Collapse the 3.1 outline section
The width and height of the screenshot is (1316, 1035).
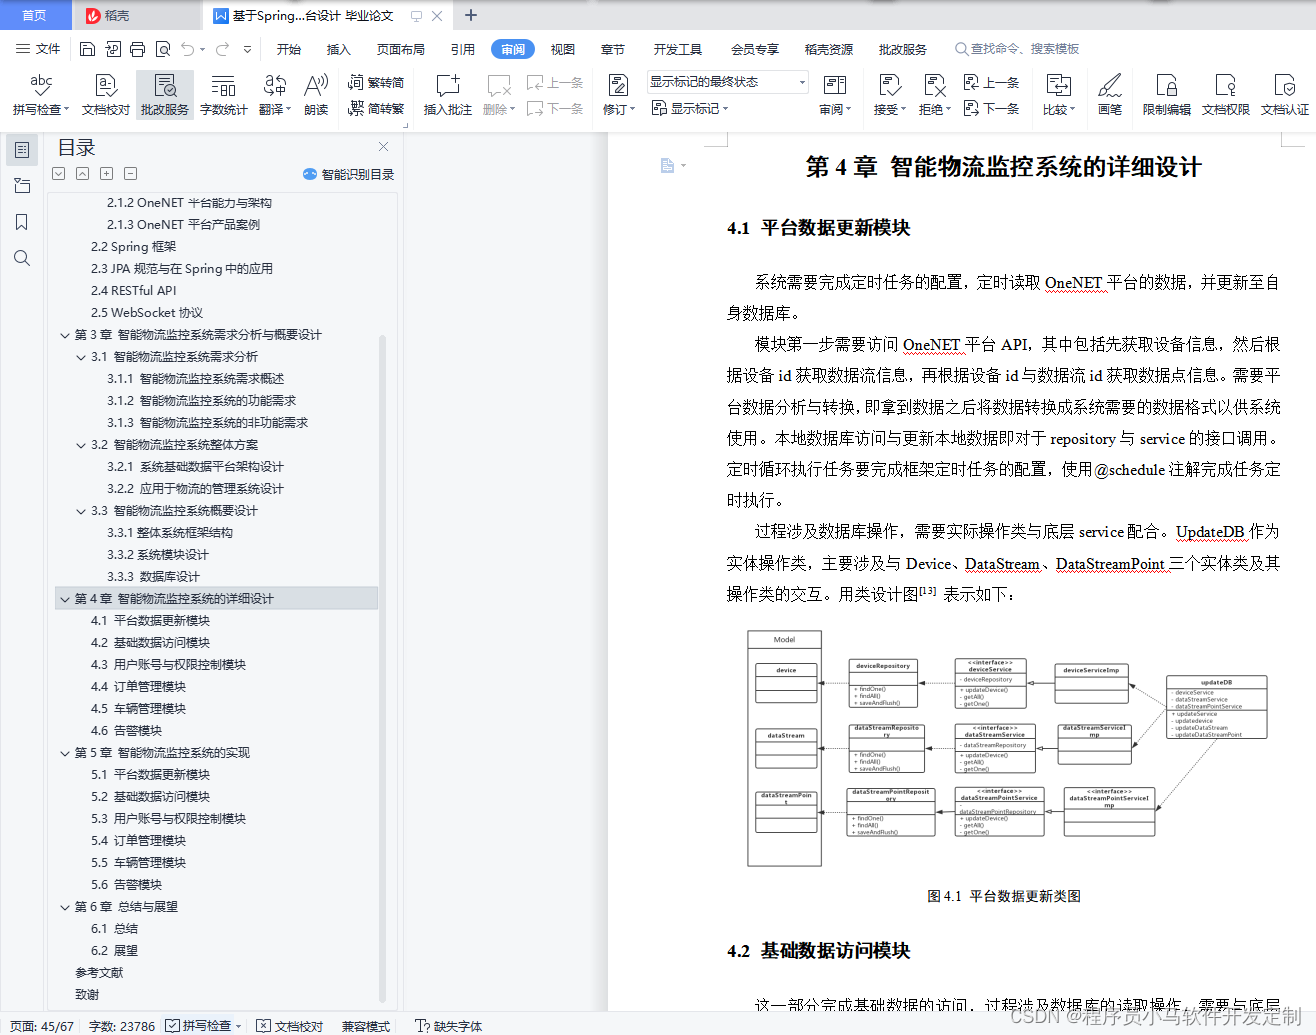click(x=81, y=357)
